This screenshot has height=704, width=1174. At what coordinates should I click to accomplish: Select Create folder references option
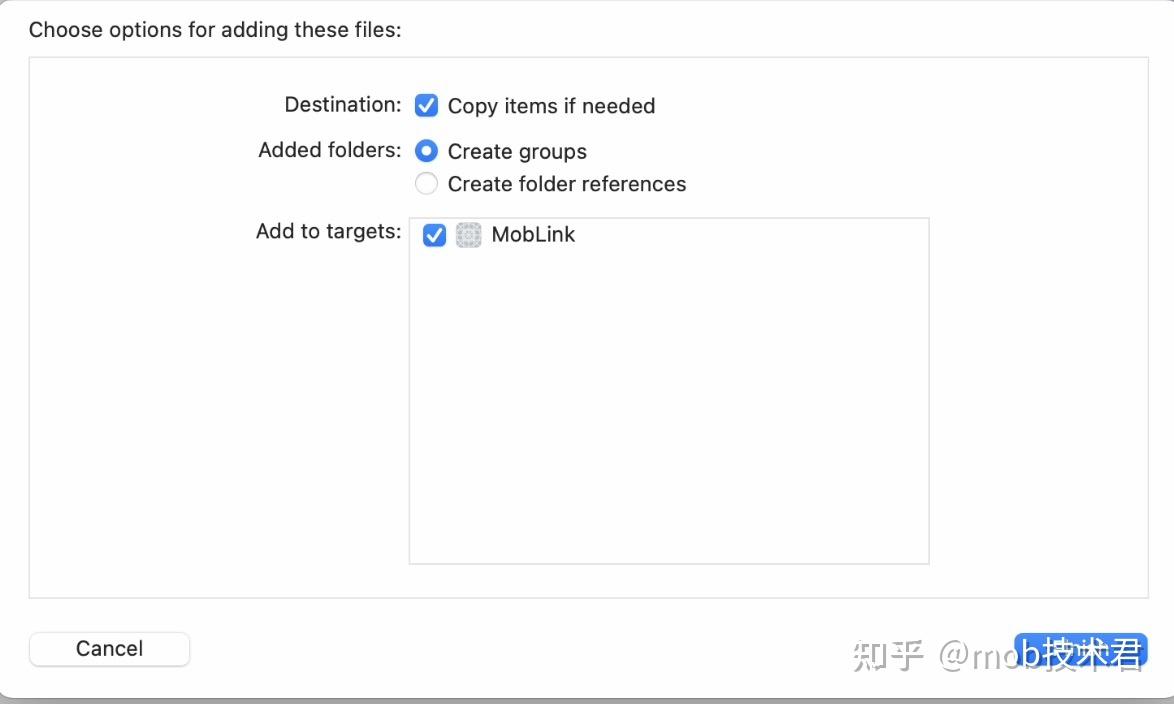427,183
